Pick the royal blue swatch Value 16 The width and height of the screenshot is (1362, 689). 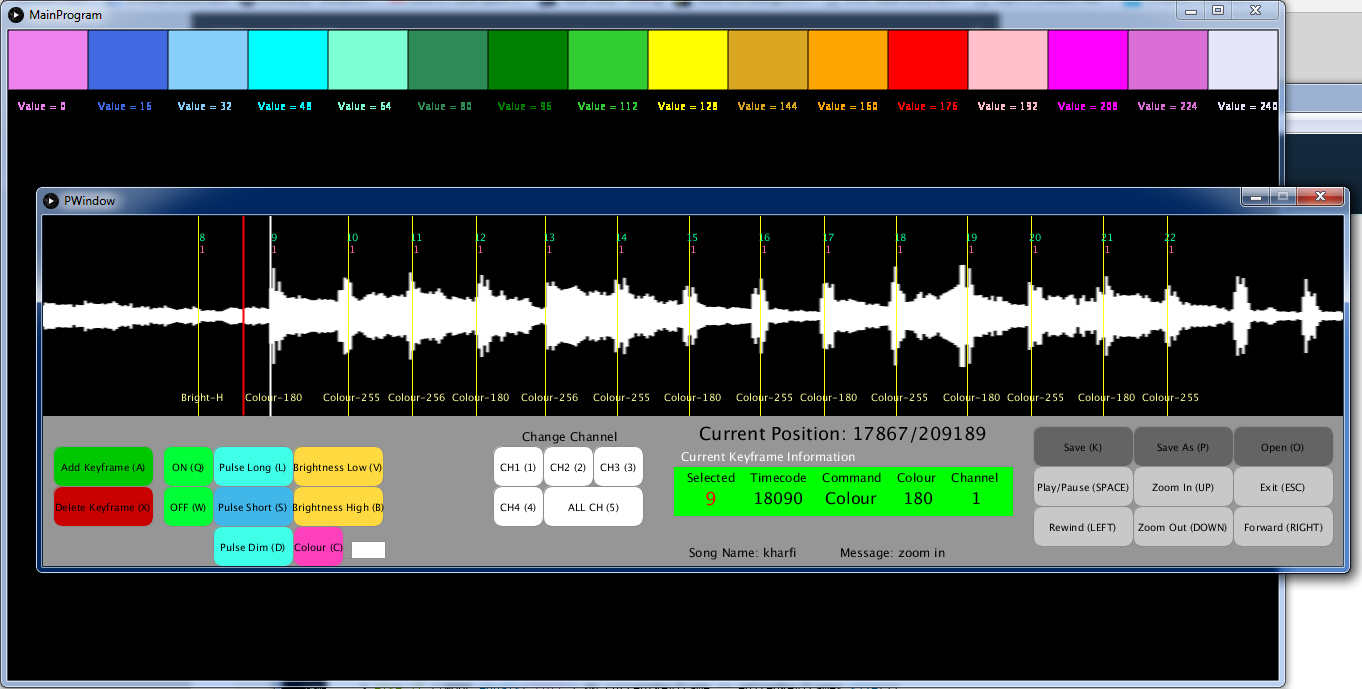pos(128,60)
